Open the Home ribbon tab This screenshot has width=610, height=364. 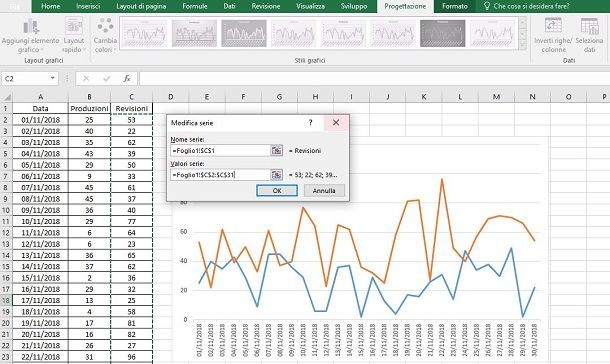click(51, 6)
